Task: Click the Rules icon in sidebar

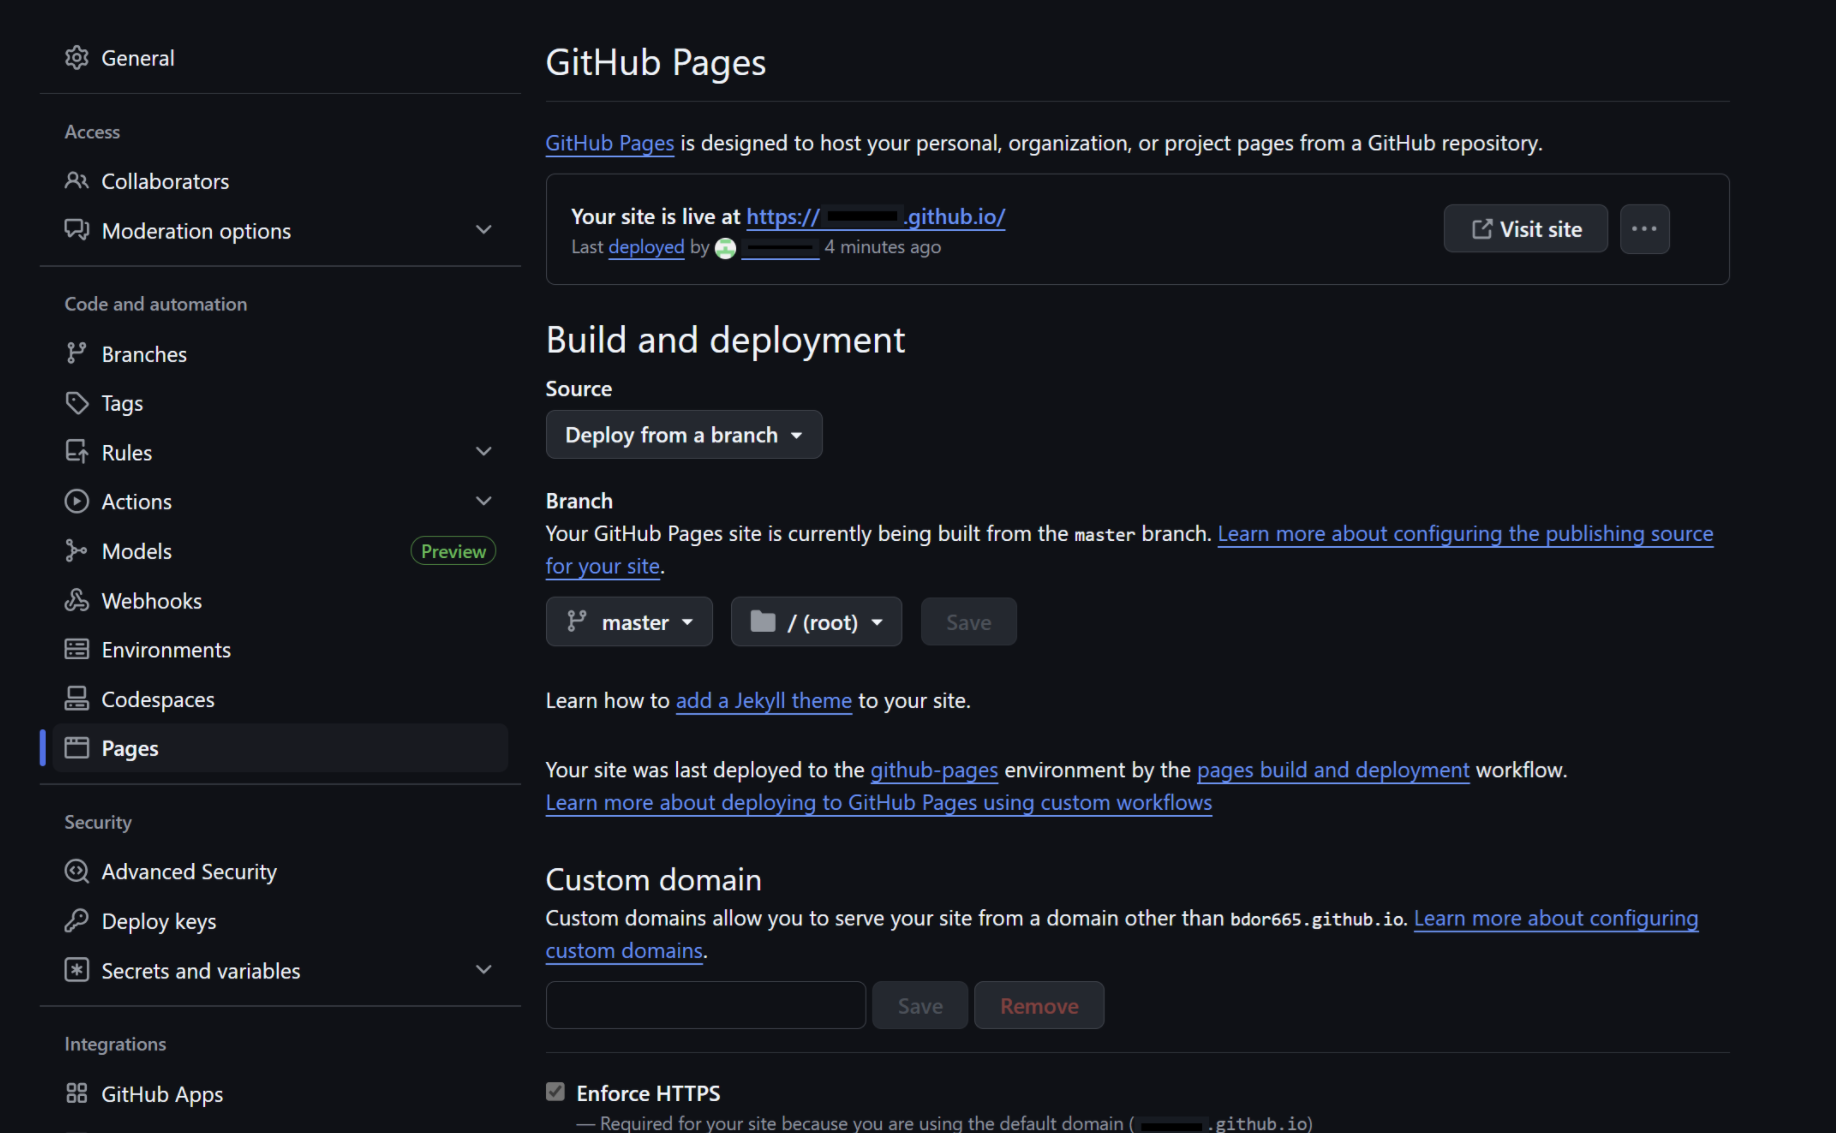Action: (x=77, y=452)
